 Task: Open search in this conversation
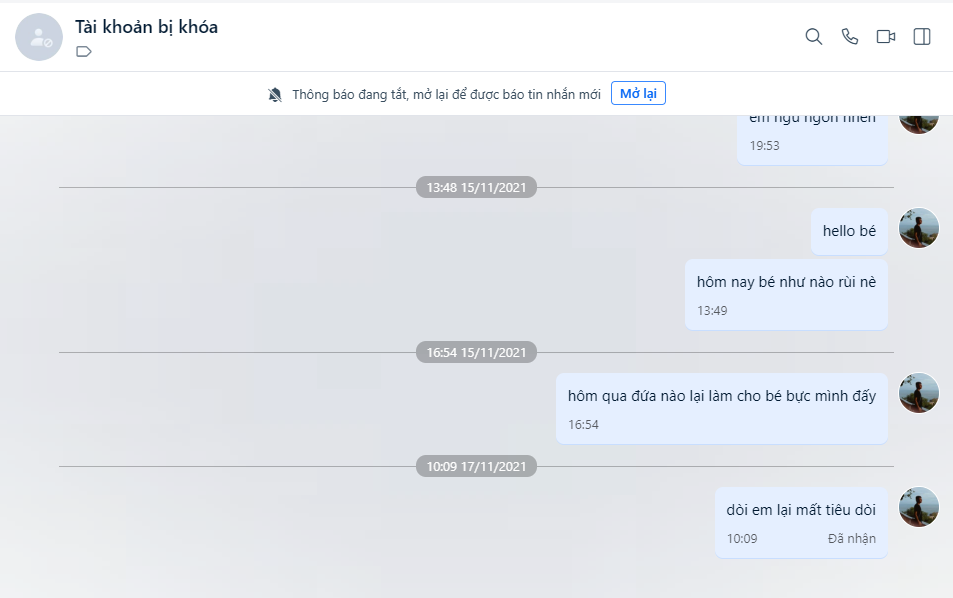click(814, 37)
